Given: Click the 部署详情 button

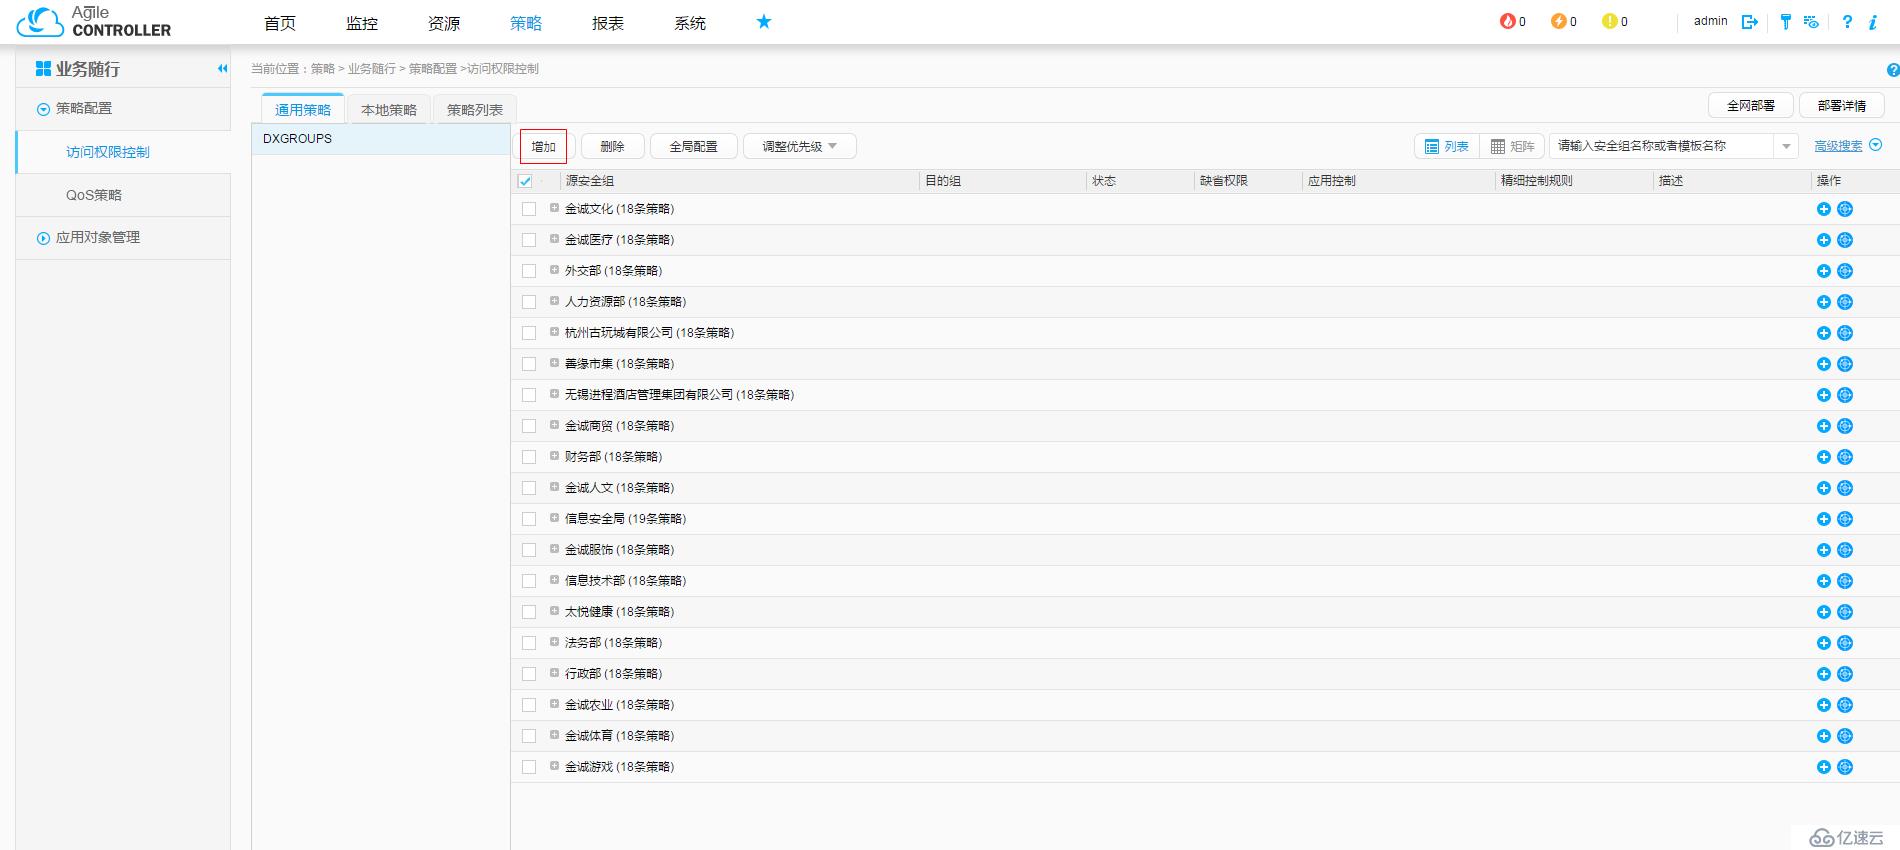Looking at the screenshot, I should [1842, 105].
